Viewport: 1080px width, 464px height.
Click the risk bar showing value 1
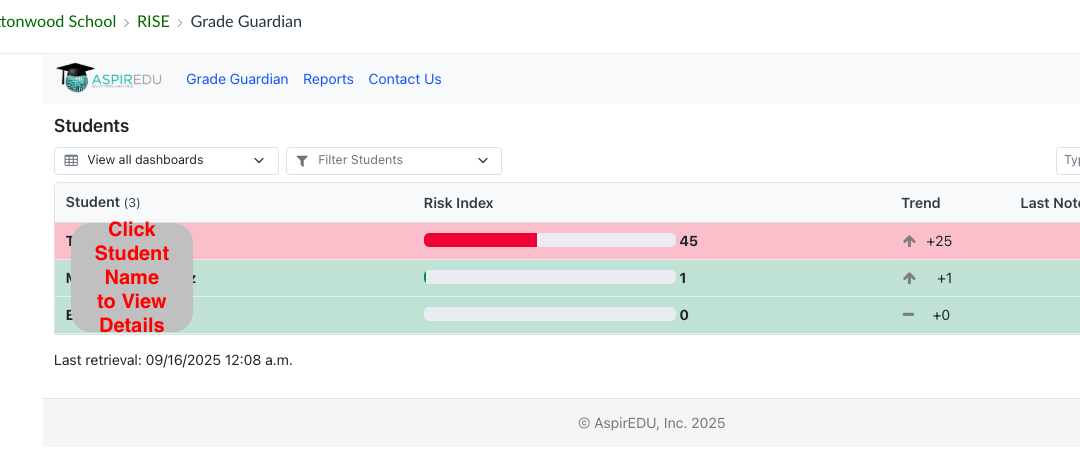coord(549,277)
